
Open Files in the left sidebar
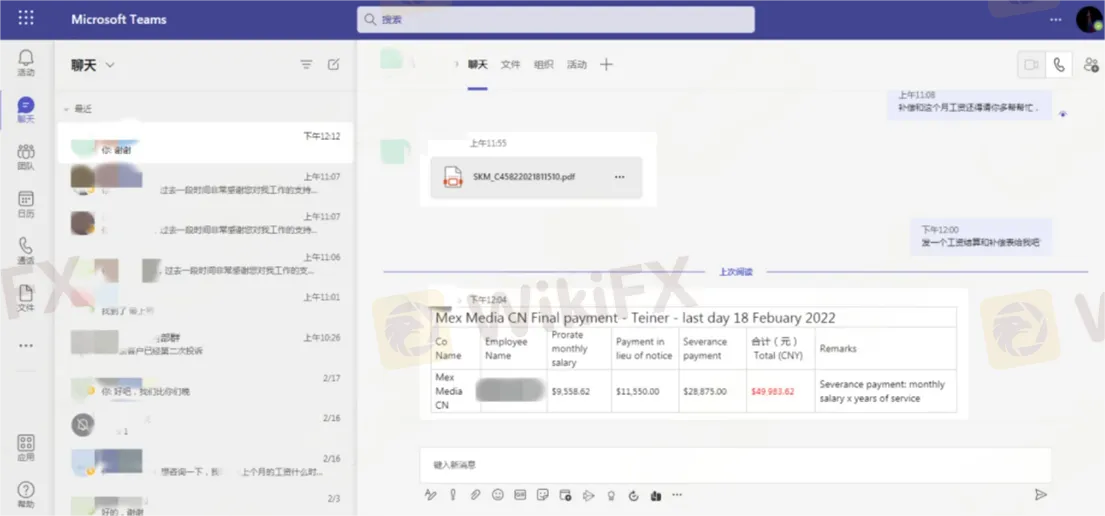(26, 298)
